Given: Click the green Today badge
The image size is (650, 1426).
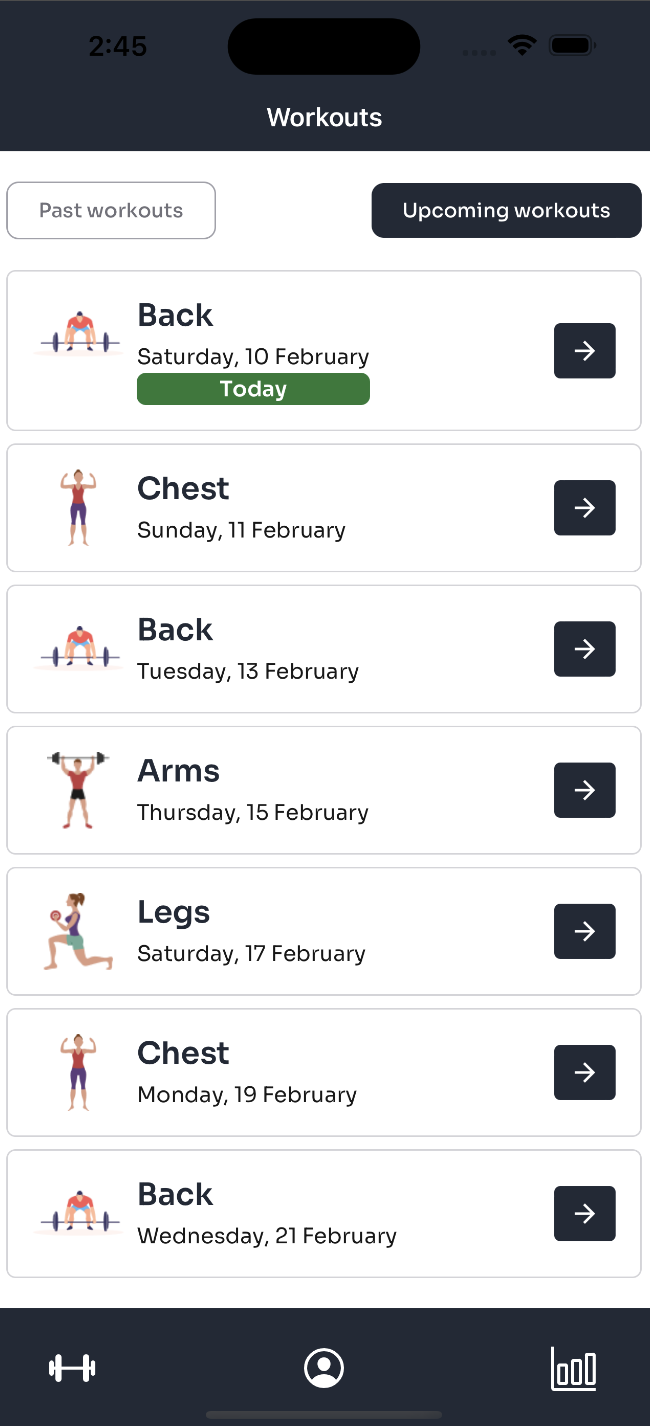Looking at the screenshot, I should [x=253, y=388].
